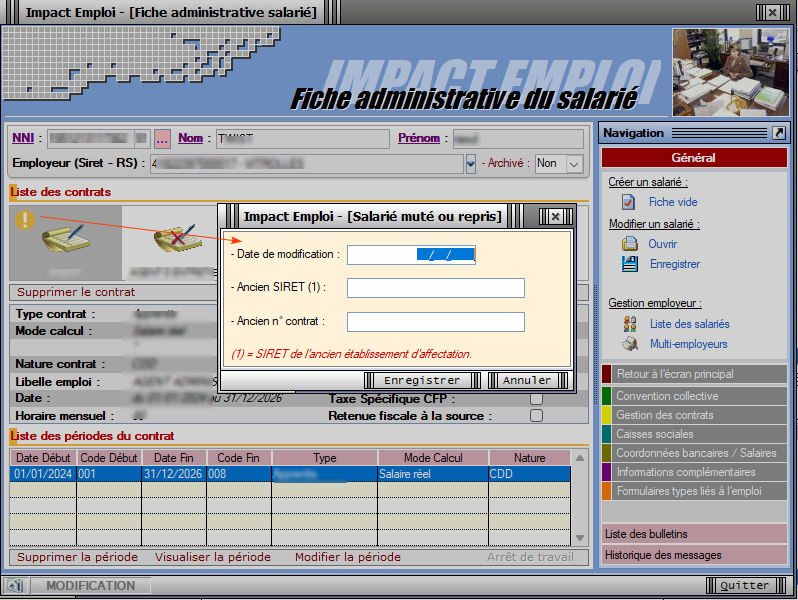Click Supprimer la période
The height and width of the screenshot is (600, 798).
pos(77,557)
